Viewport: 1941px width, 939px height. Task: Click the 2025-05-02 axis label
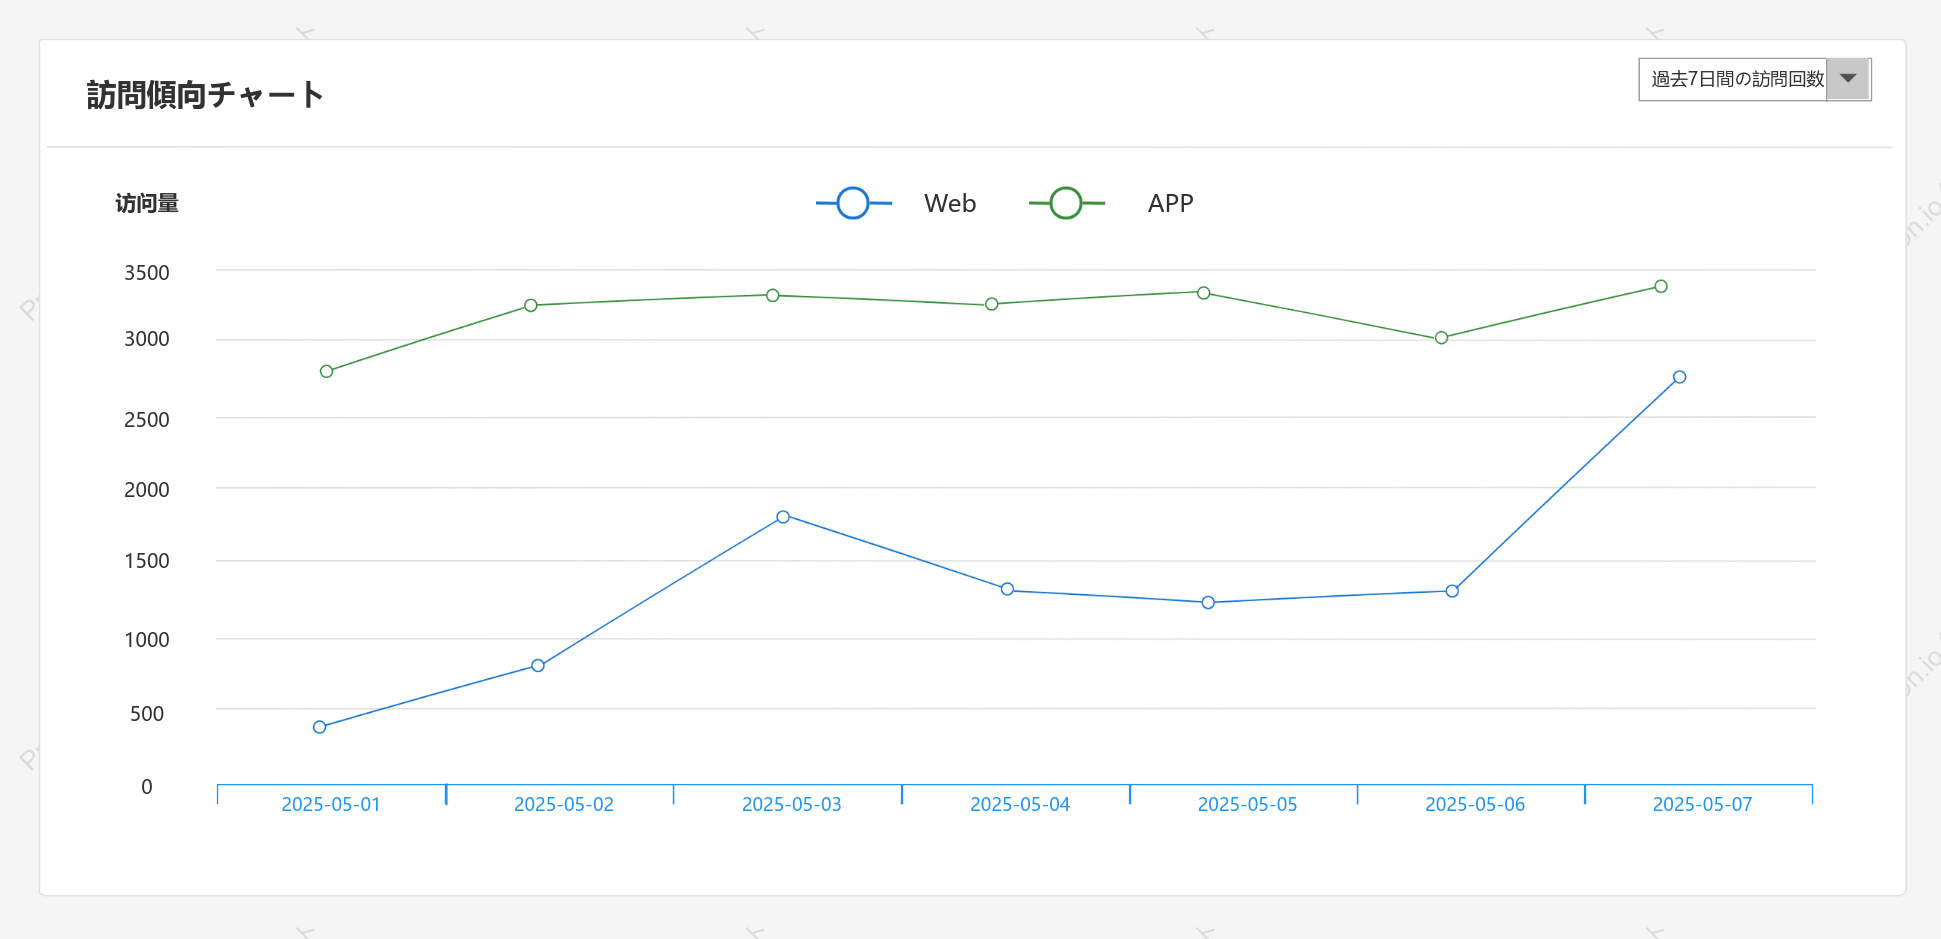[564, 805]
